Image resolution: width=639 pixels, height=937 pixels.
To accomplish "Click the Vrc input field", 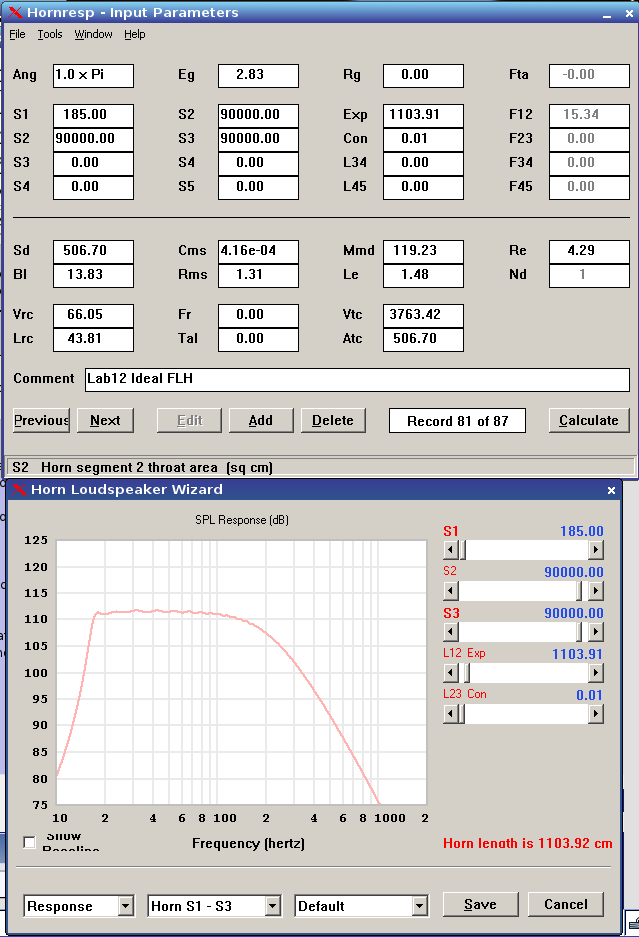I will point(93,316).
